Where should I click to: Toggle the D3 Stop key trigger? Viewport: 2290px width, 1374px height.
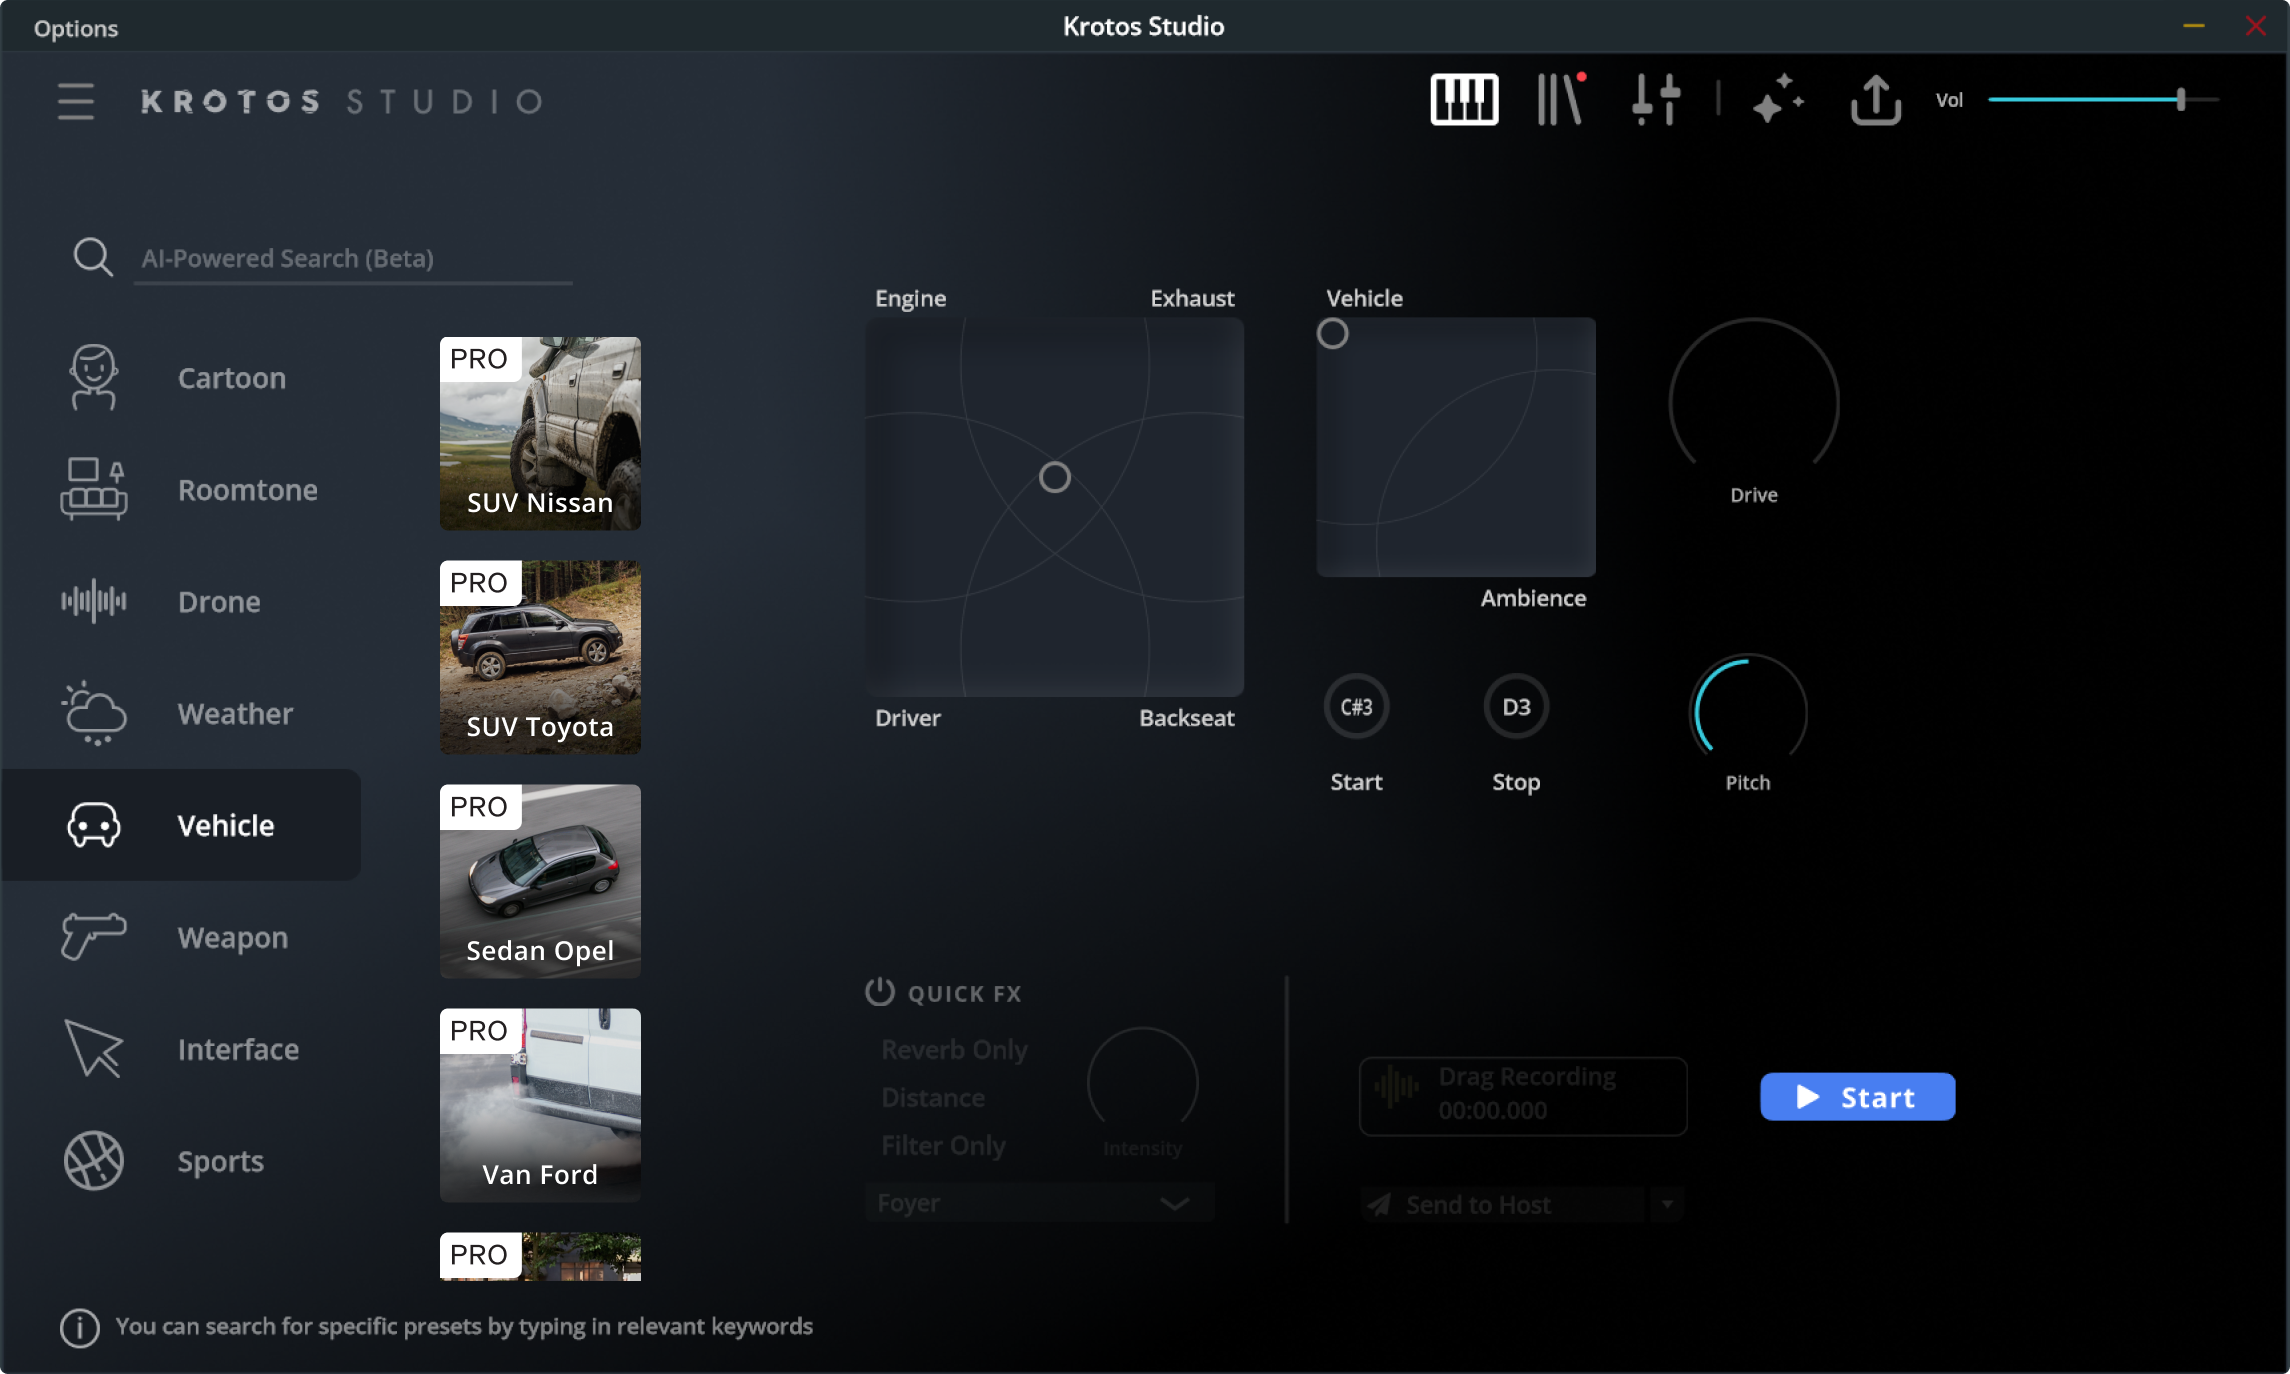pyautogui.click(x=1516, y=707)
